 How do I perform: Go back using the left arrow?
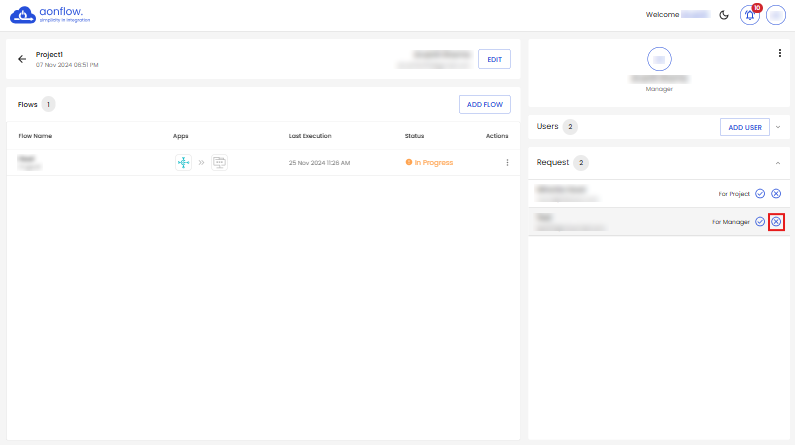tap(22, 59)
